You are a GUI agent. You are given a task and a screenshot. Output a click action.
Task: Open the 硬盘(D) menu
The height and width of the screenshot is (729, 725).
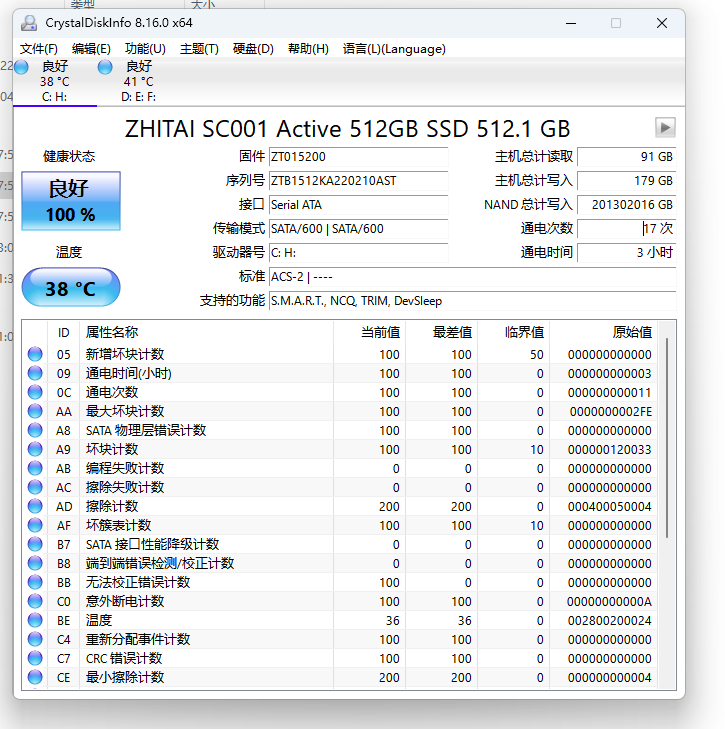tap(253, 49)
